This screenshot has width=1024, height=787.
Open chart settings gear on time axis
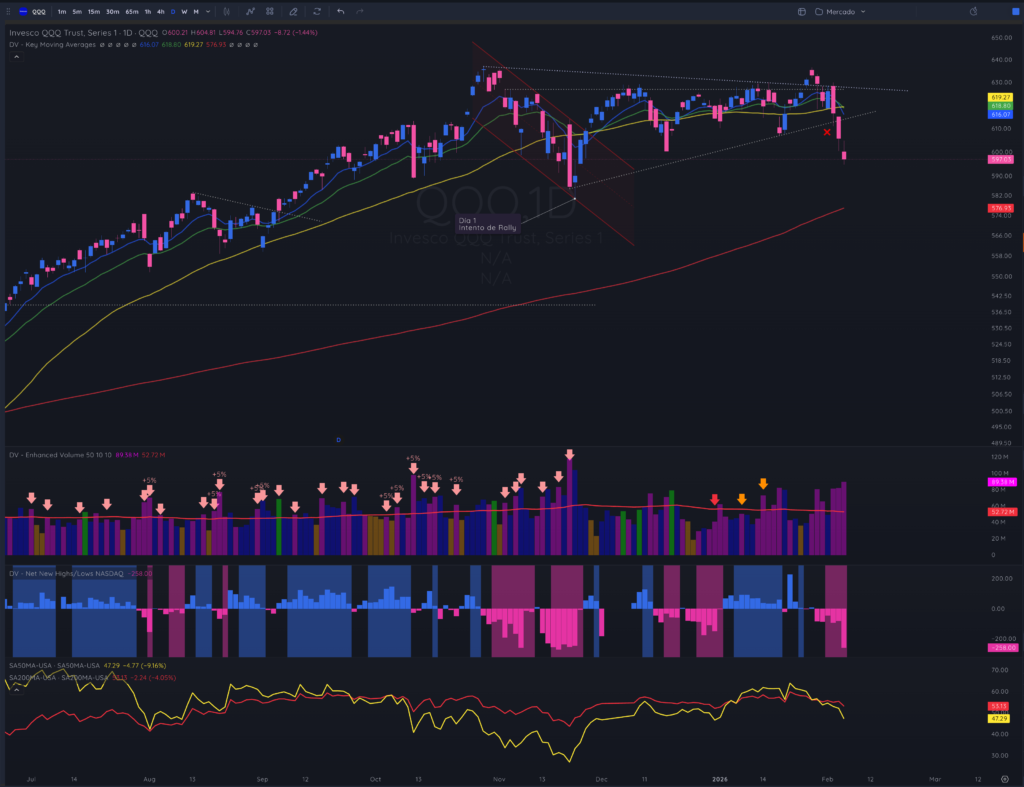click(1004, 779)
